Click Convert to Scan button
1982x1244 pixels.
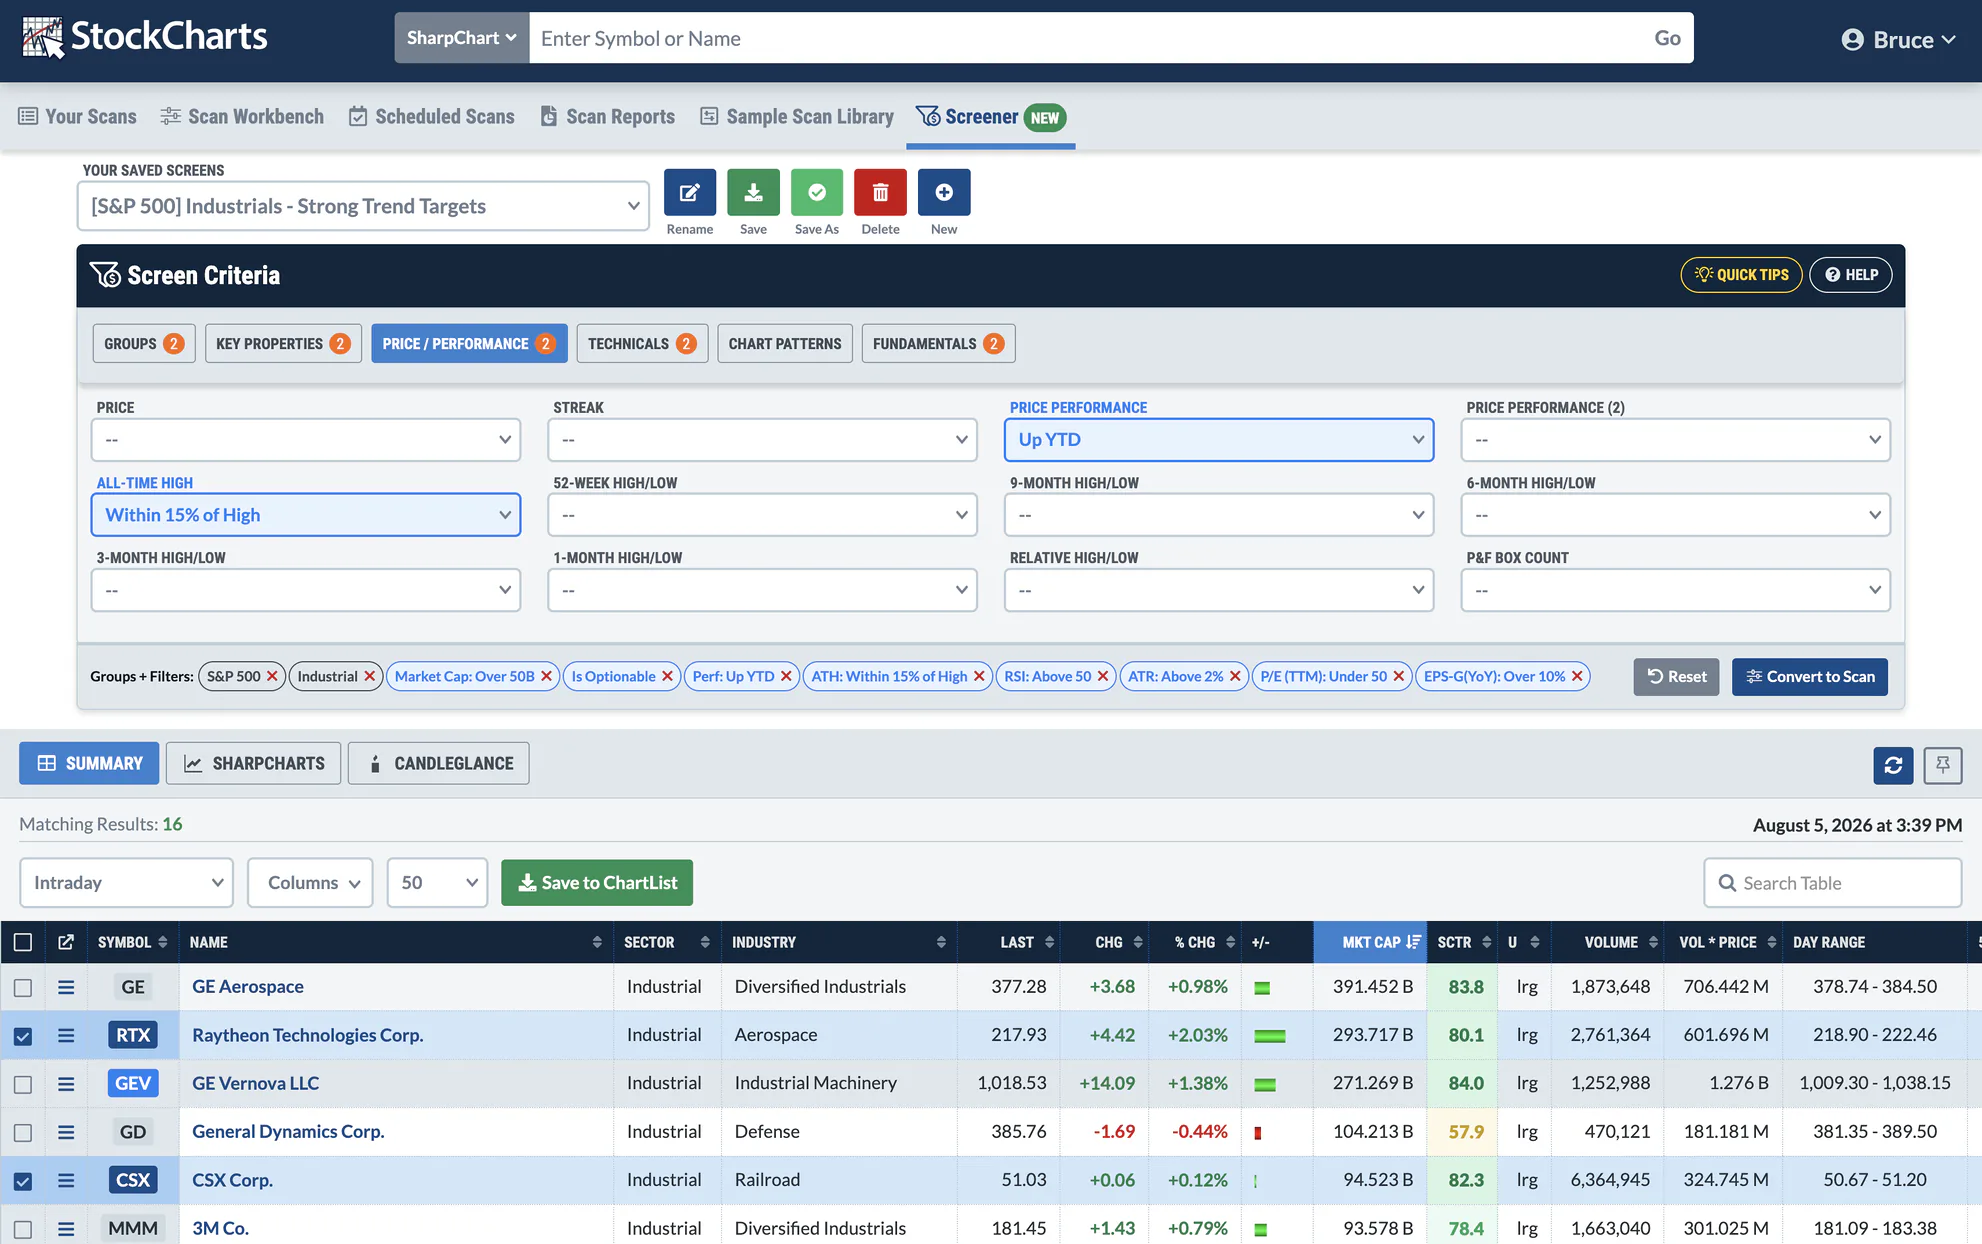pyautogui.click(x=1810, y=677)
